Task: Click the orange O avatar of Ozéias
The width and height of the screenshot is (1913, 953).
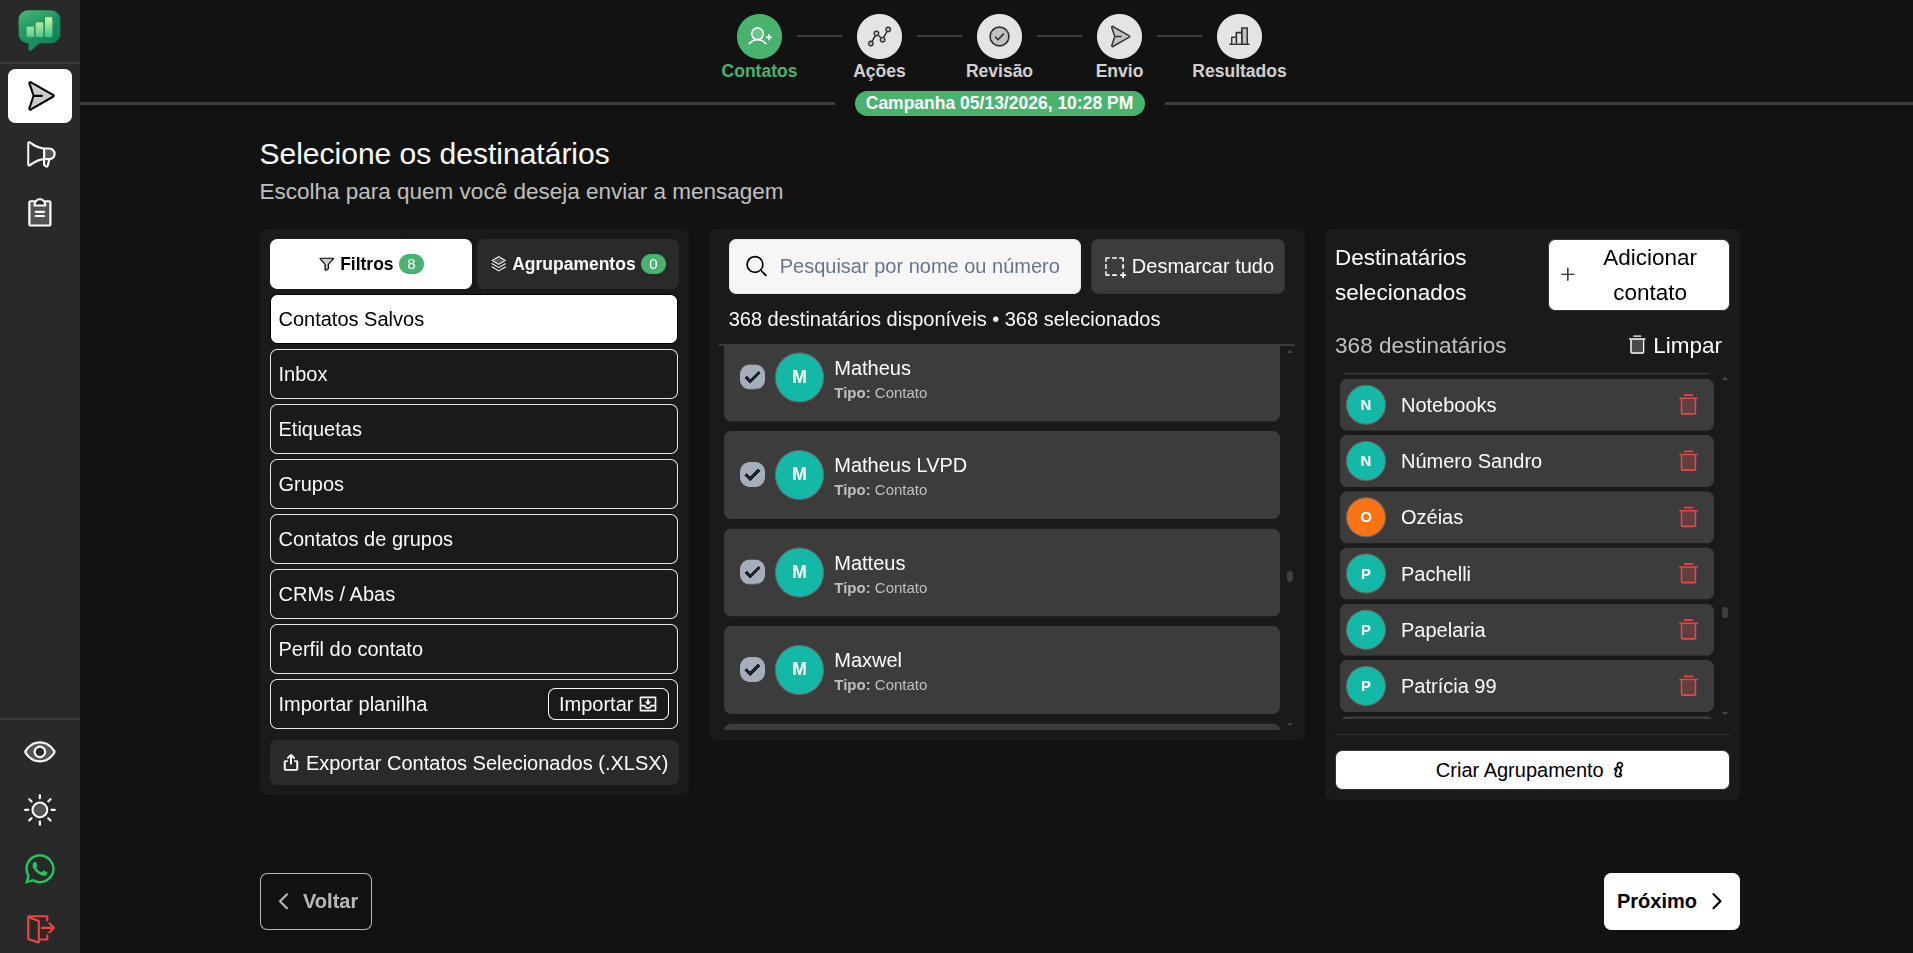Action: (1365, 517)
